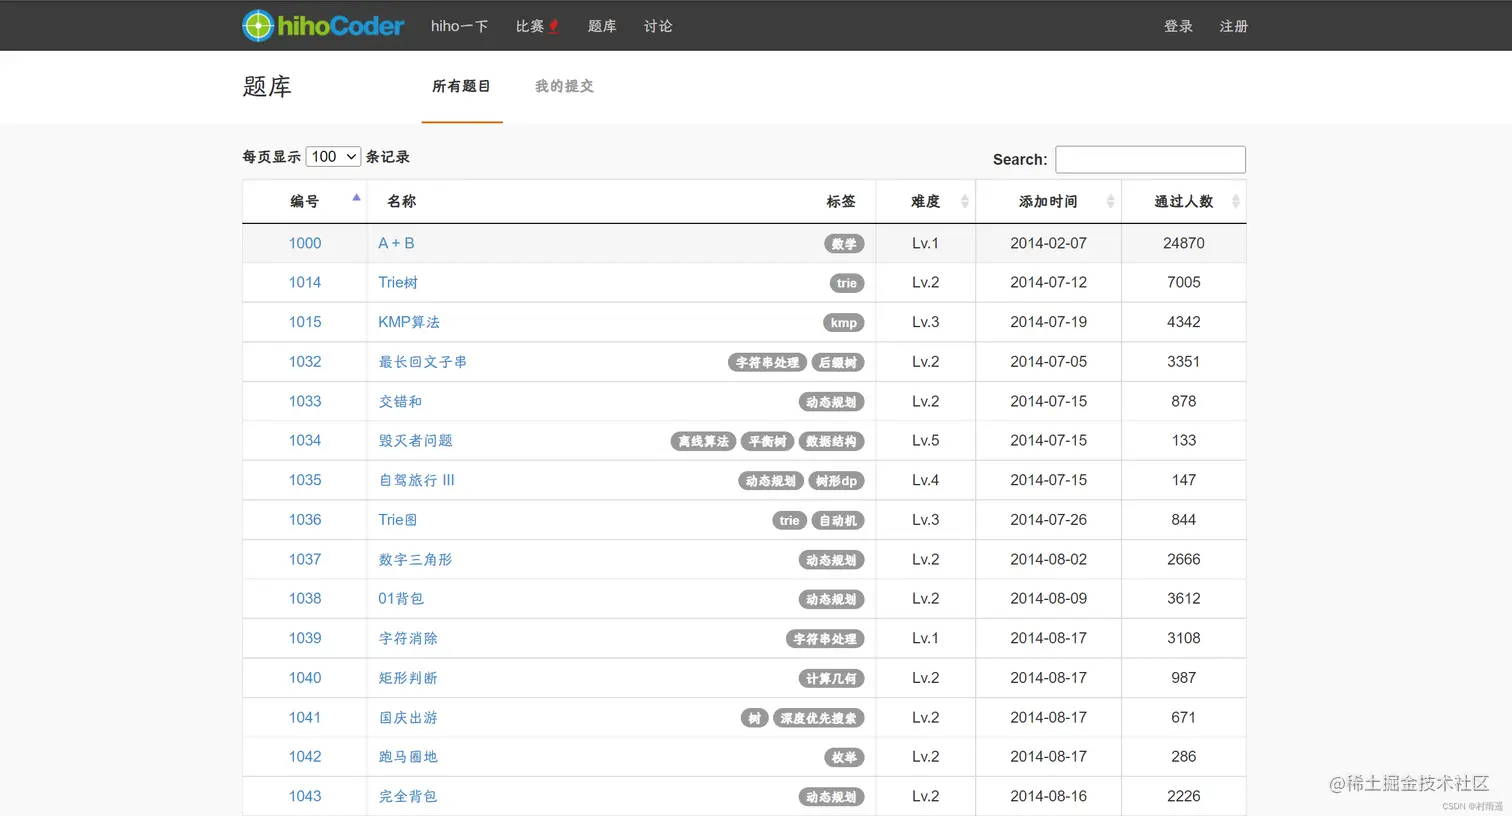
Task: Click the 字符串处理 tag on 最长回文子串
Action: (x=767, y=362)
